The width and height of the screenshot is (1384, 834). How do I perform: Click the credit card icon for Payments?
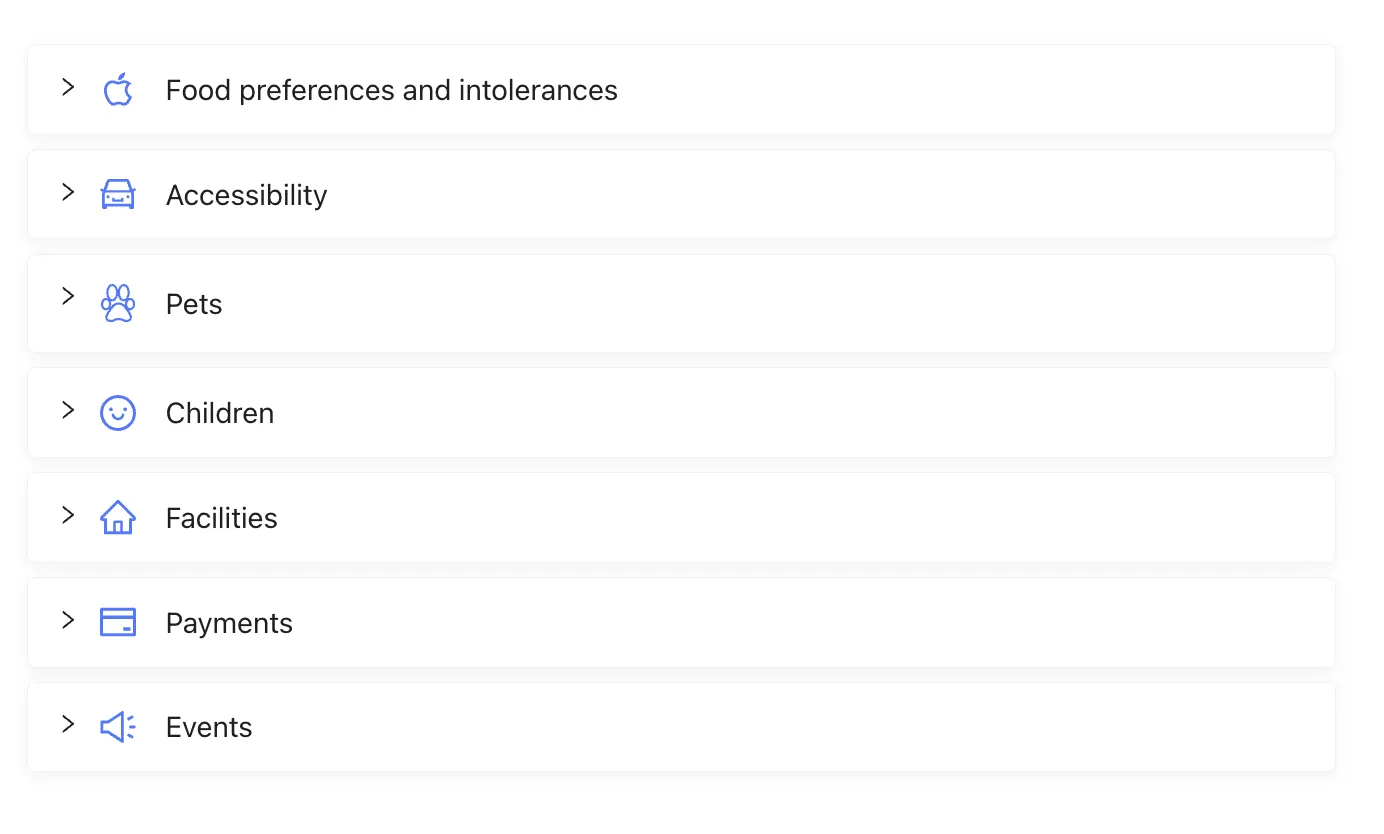point(118,622)
